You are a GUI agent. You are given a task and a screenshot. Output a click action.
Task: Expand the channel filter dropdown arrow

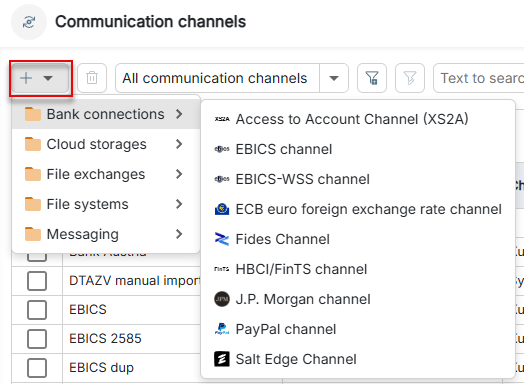click(334, 78)
